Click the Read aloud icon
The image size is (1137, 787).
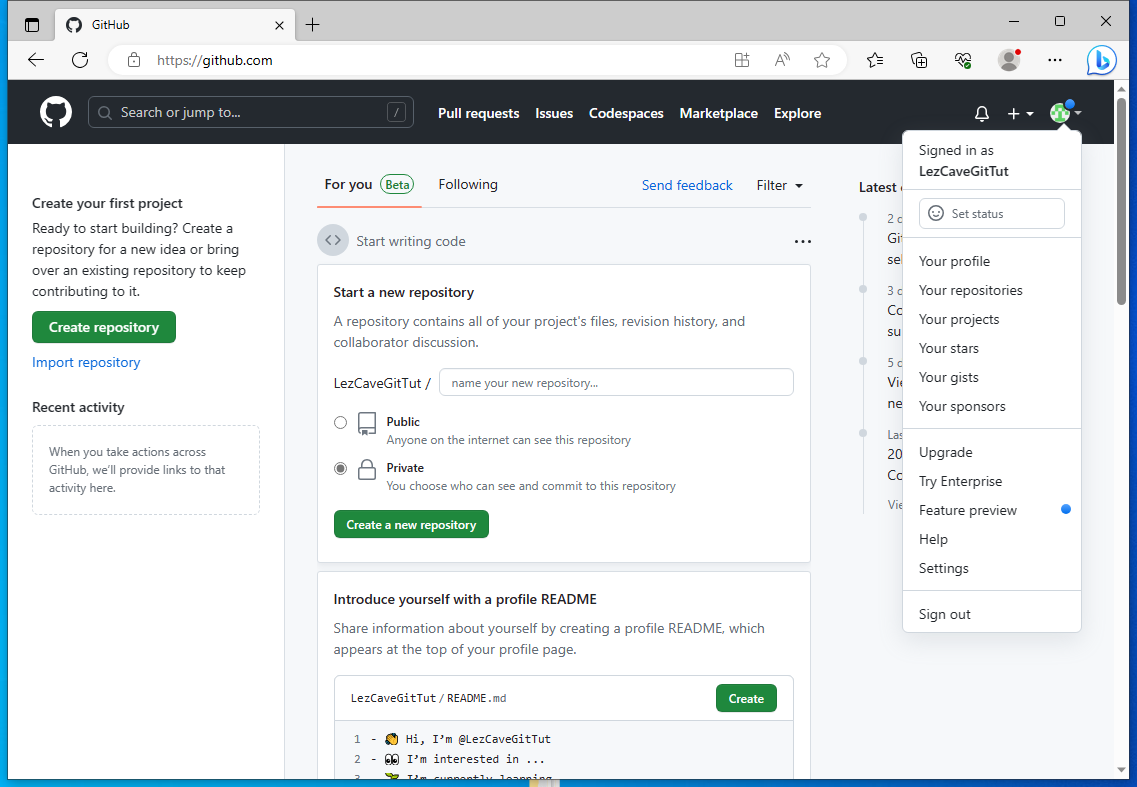tap(782, 60)
